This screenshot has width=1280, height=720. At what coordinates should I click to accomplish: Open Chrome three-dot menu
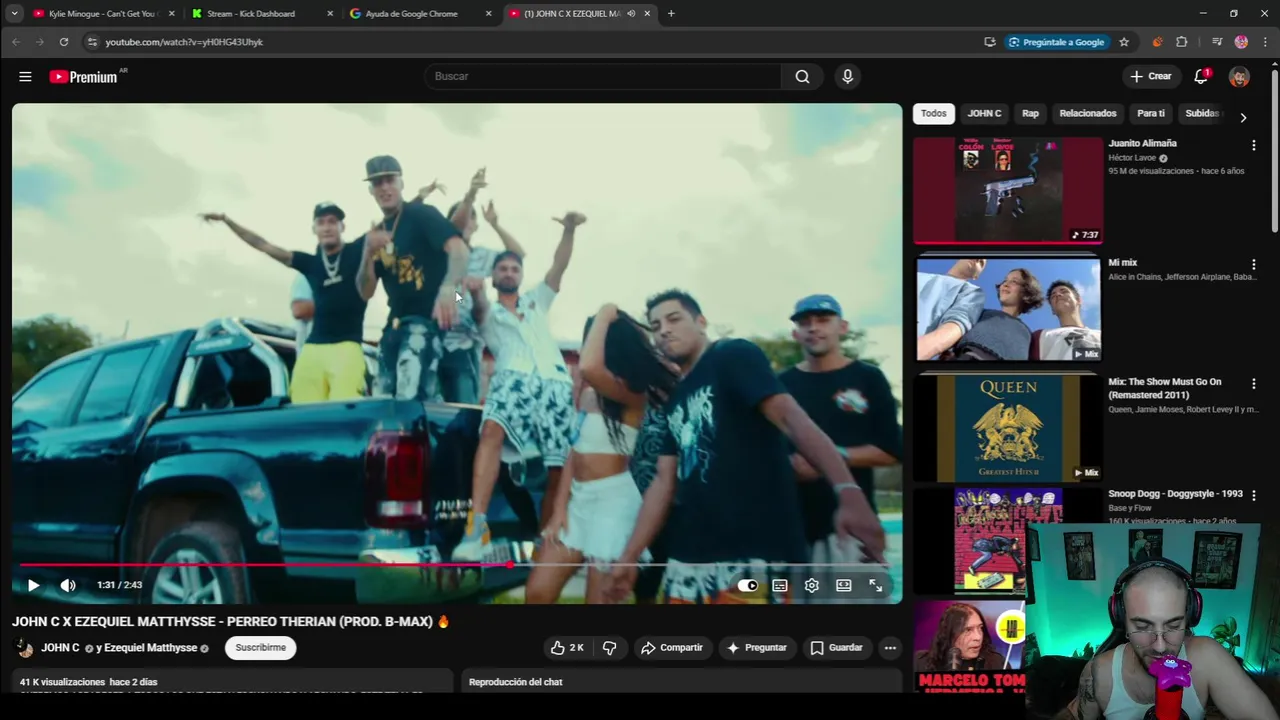click(1265, 42)
